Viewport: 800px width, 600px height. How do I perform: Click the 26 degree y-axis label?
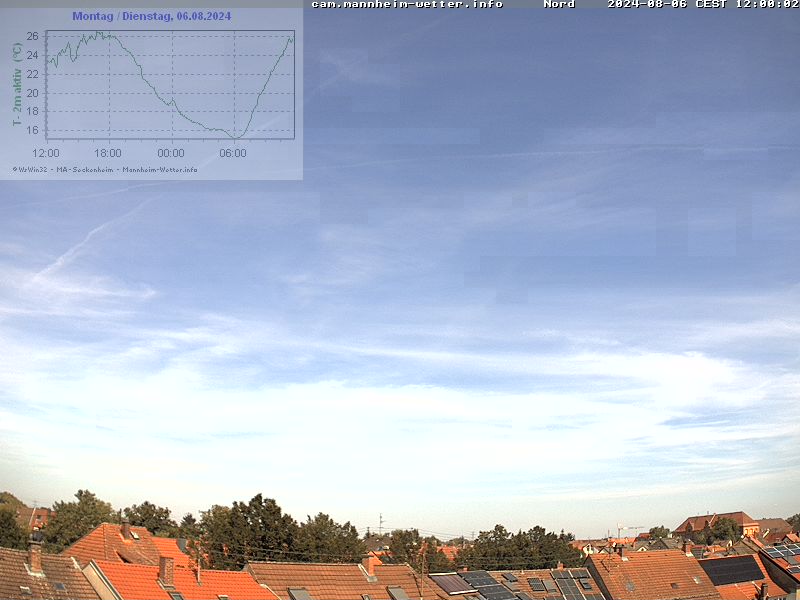point(32,37)
